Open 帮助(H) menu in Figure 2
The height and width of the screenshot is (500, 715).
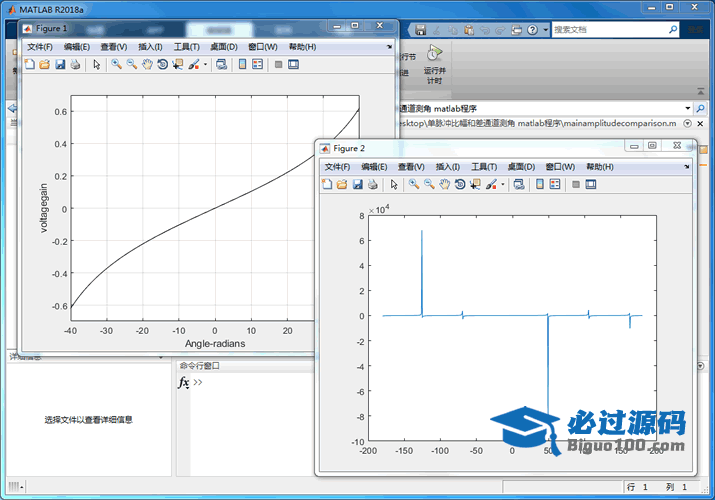click(600, 167)
